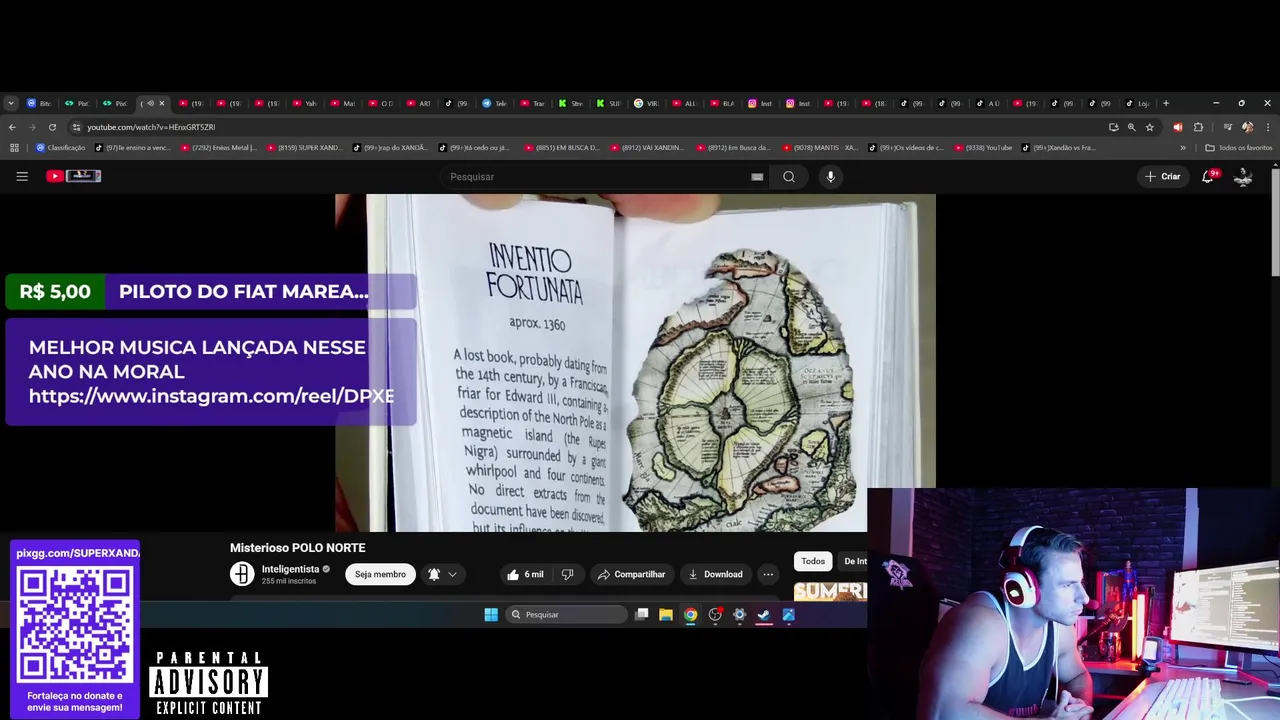Click the Seja membro button
This screenshot has height=720, width=1280.
click(380, 574)
